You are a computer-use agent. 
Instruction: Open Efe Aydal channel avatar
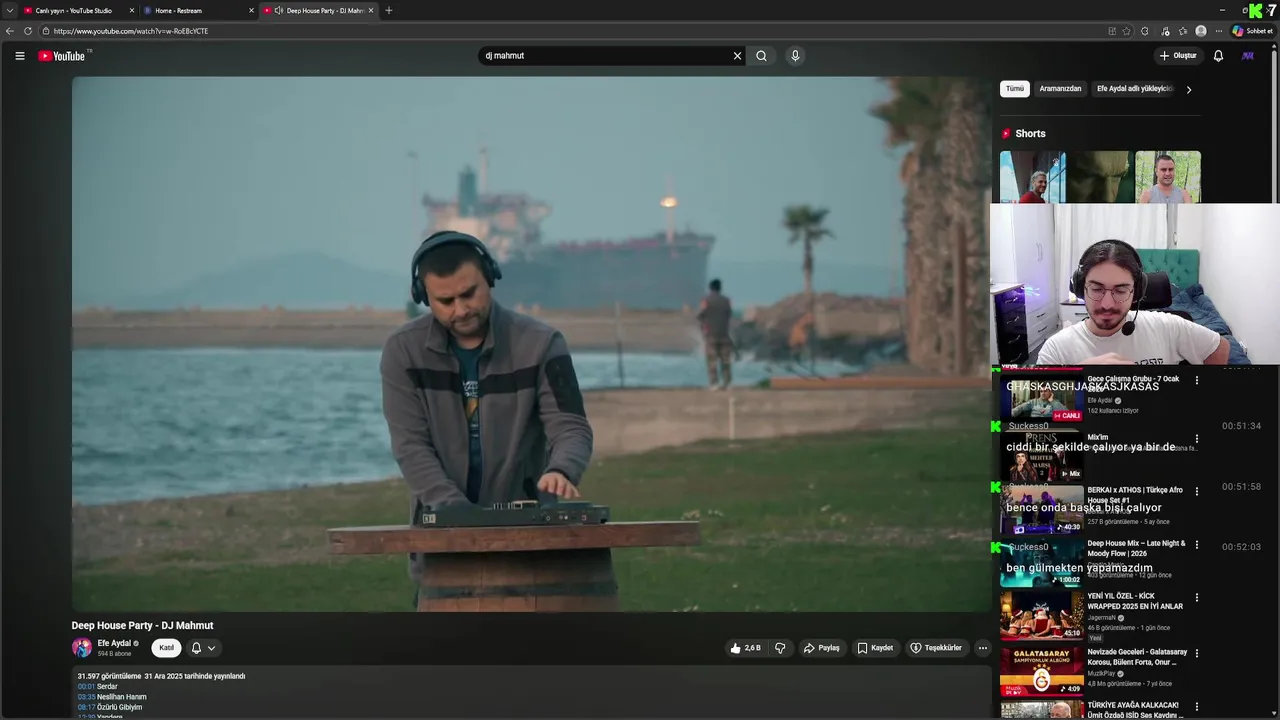[81, 647]
